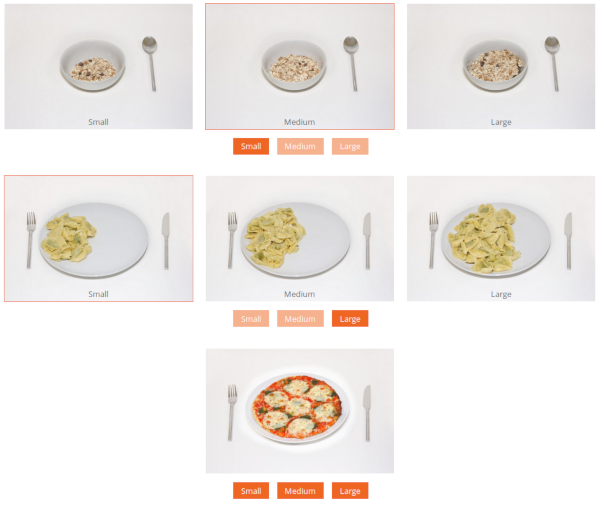Choose the small tortellini plate image
Image resolution: width=600 pixels, height=507 pixels.
99,238
